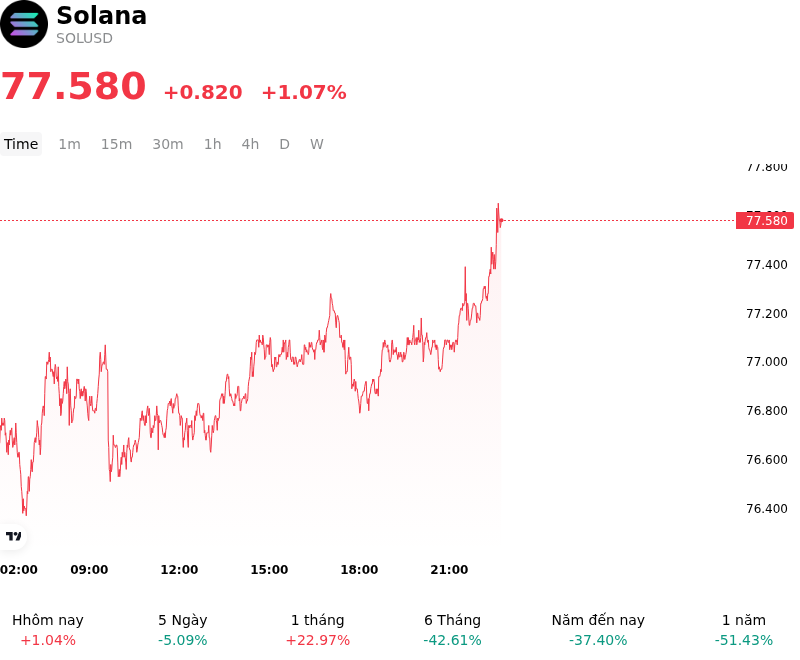
Task: Choose the 1 tháng performance range
Action: (318, 630)
